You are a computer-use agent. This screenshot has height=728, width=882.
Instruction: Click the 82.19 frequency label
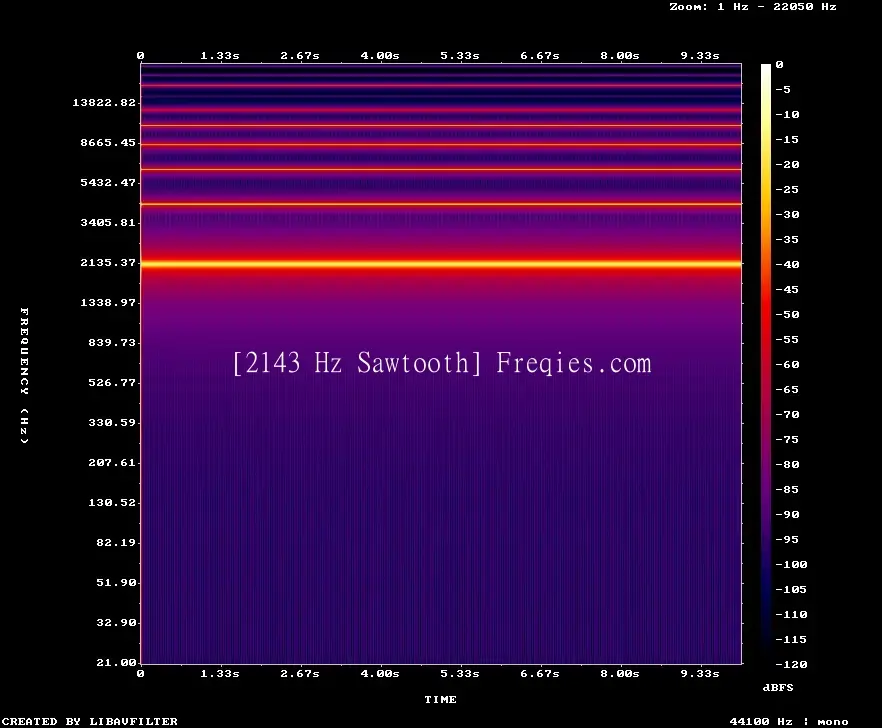116,542
